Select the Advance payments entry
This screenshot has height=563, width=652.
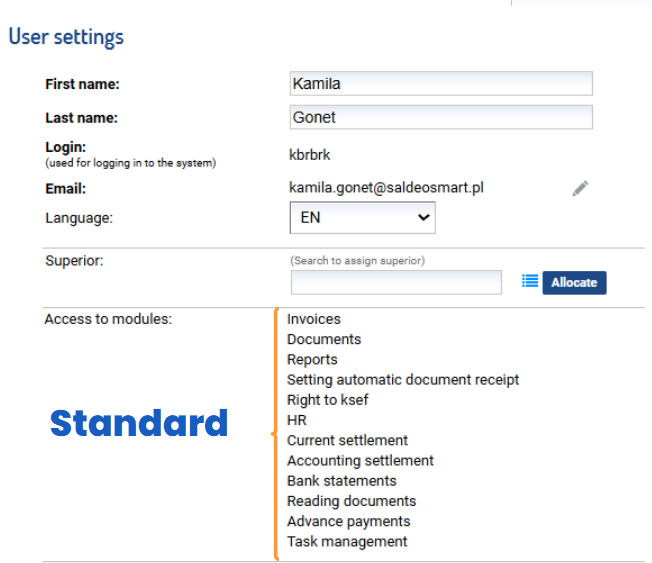tap(348, 521)
